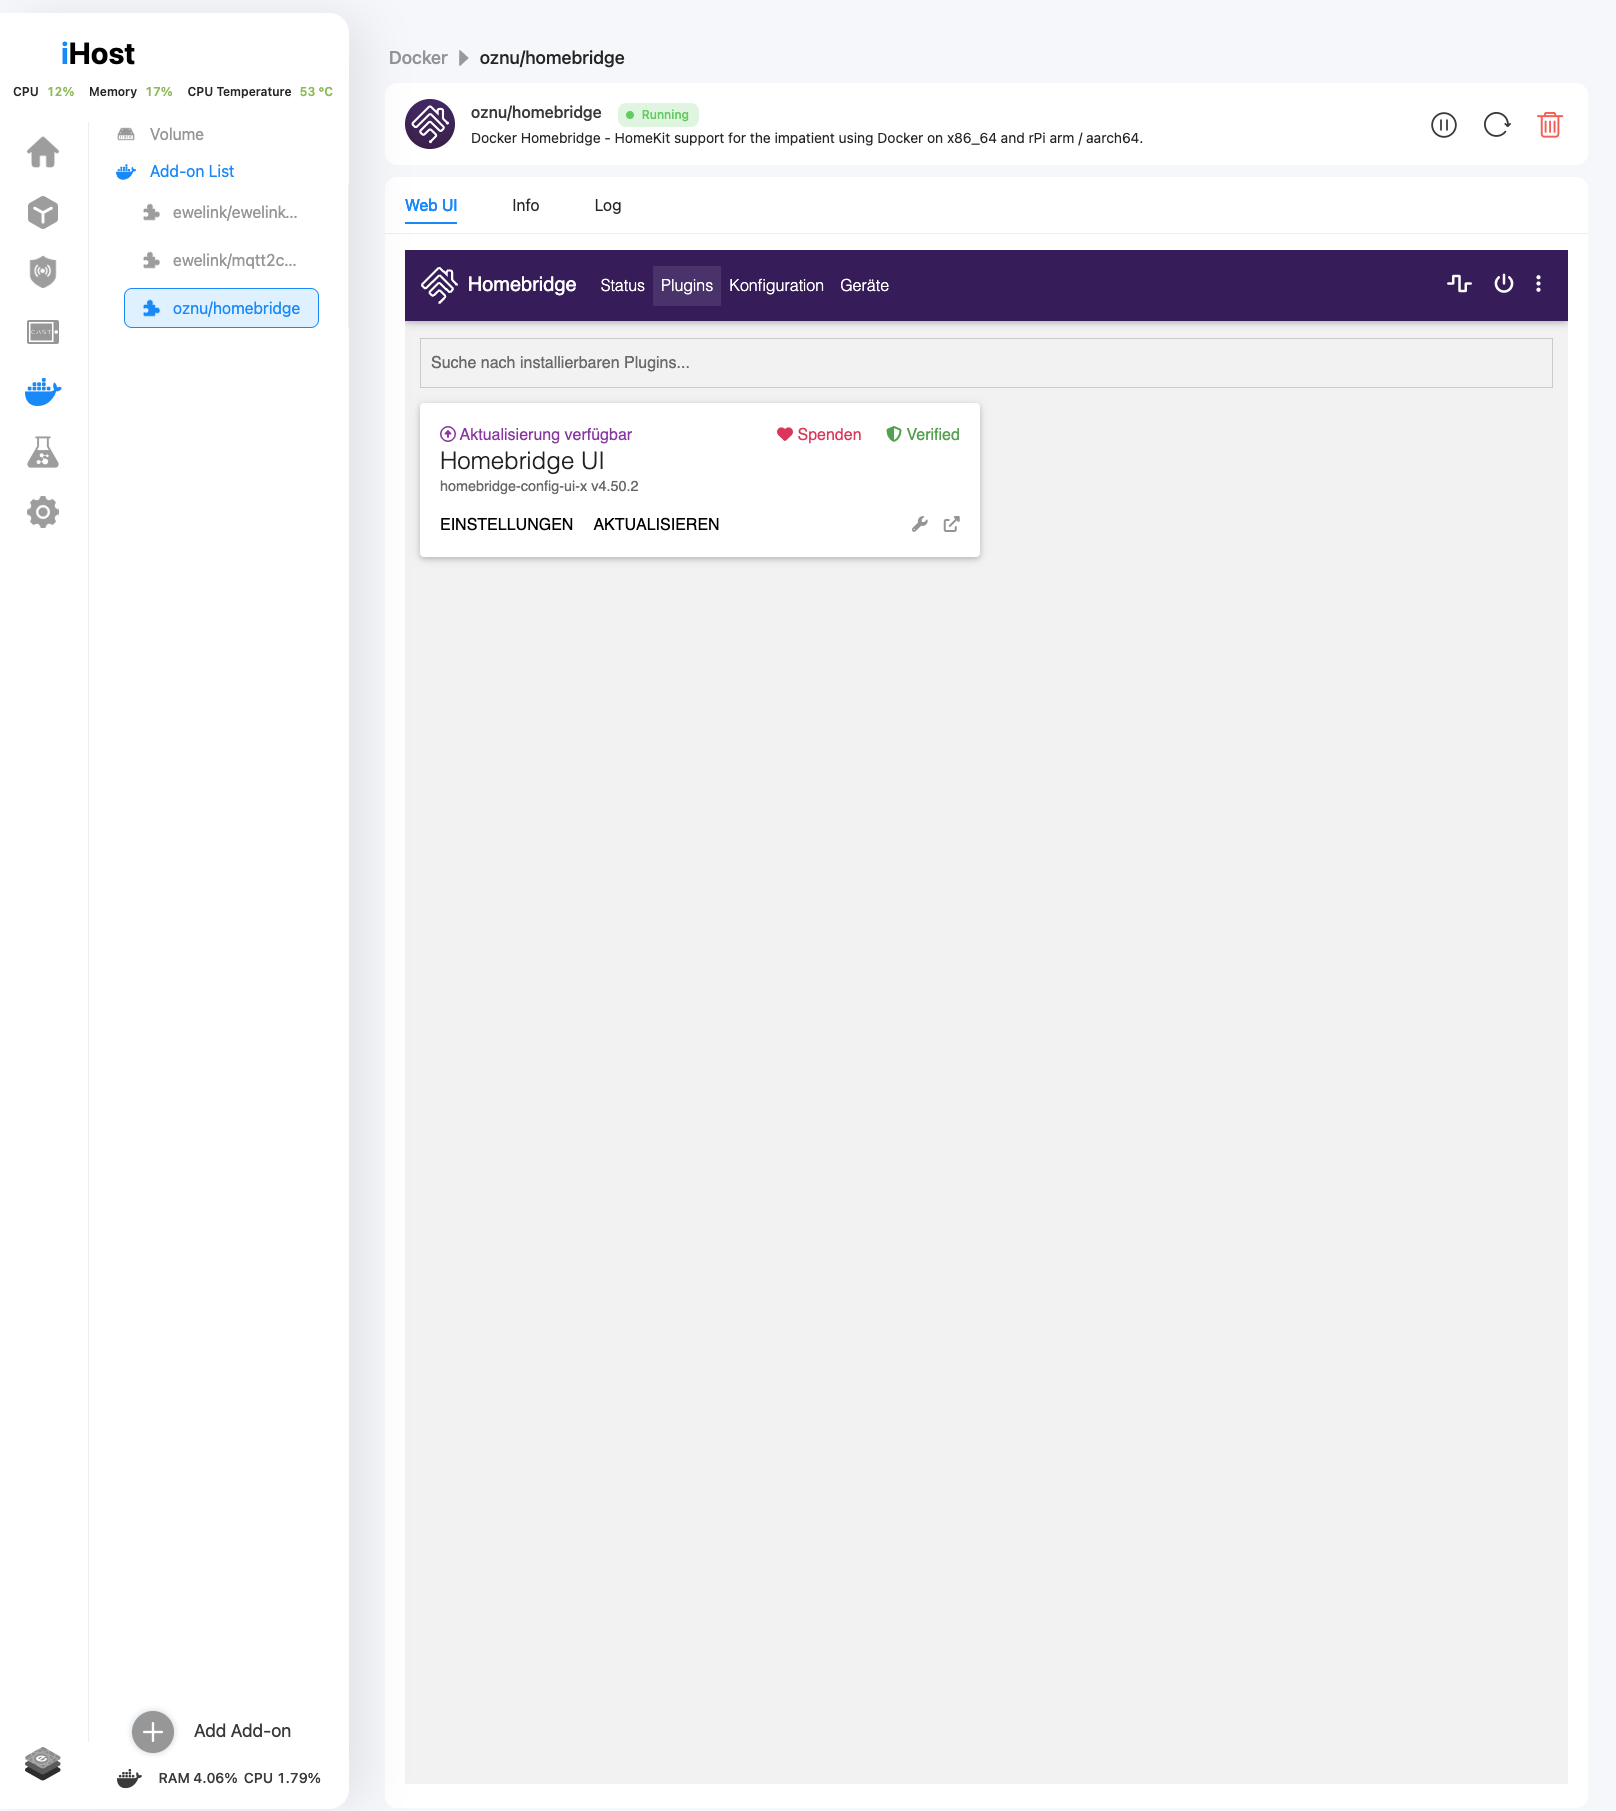Switch to the Web UI tab
This screenshot has height=1811, width=1616.
coord(431,205)
